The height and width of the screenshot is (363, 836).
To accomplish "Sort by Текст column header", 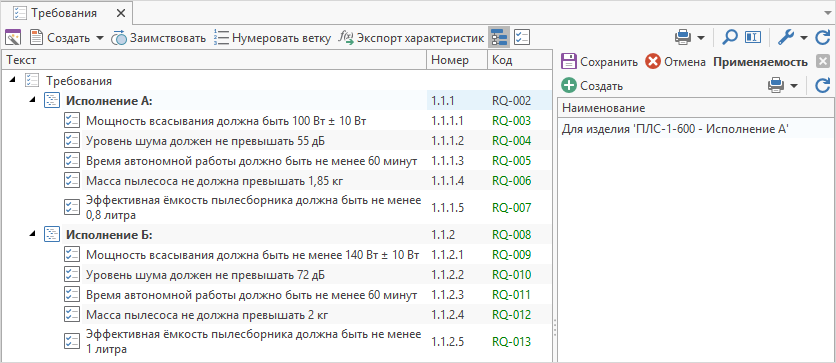I will [214, 60].
